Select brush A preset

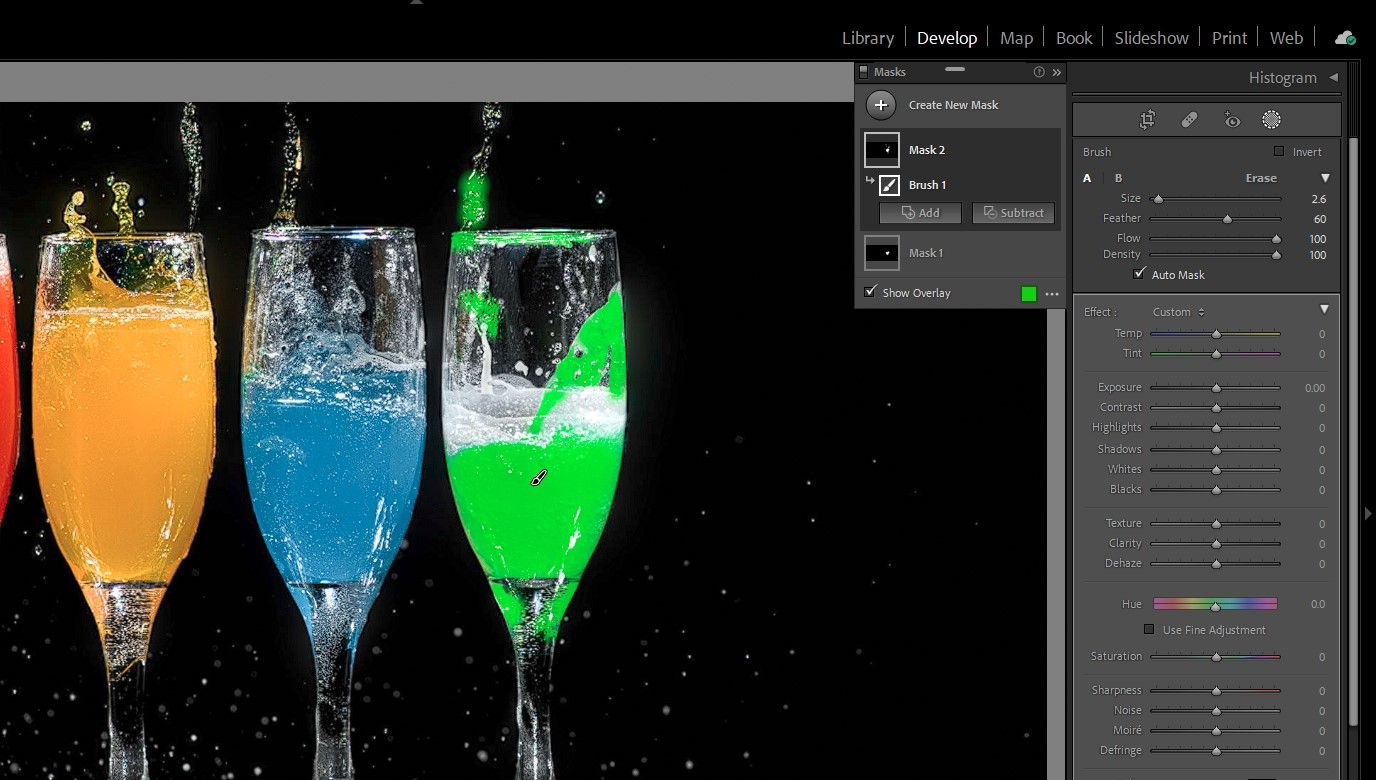coord(1088,178)
